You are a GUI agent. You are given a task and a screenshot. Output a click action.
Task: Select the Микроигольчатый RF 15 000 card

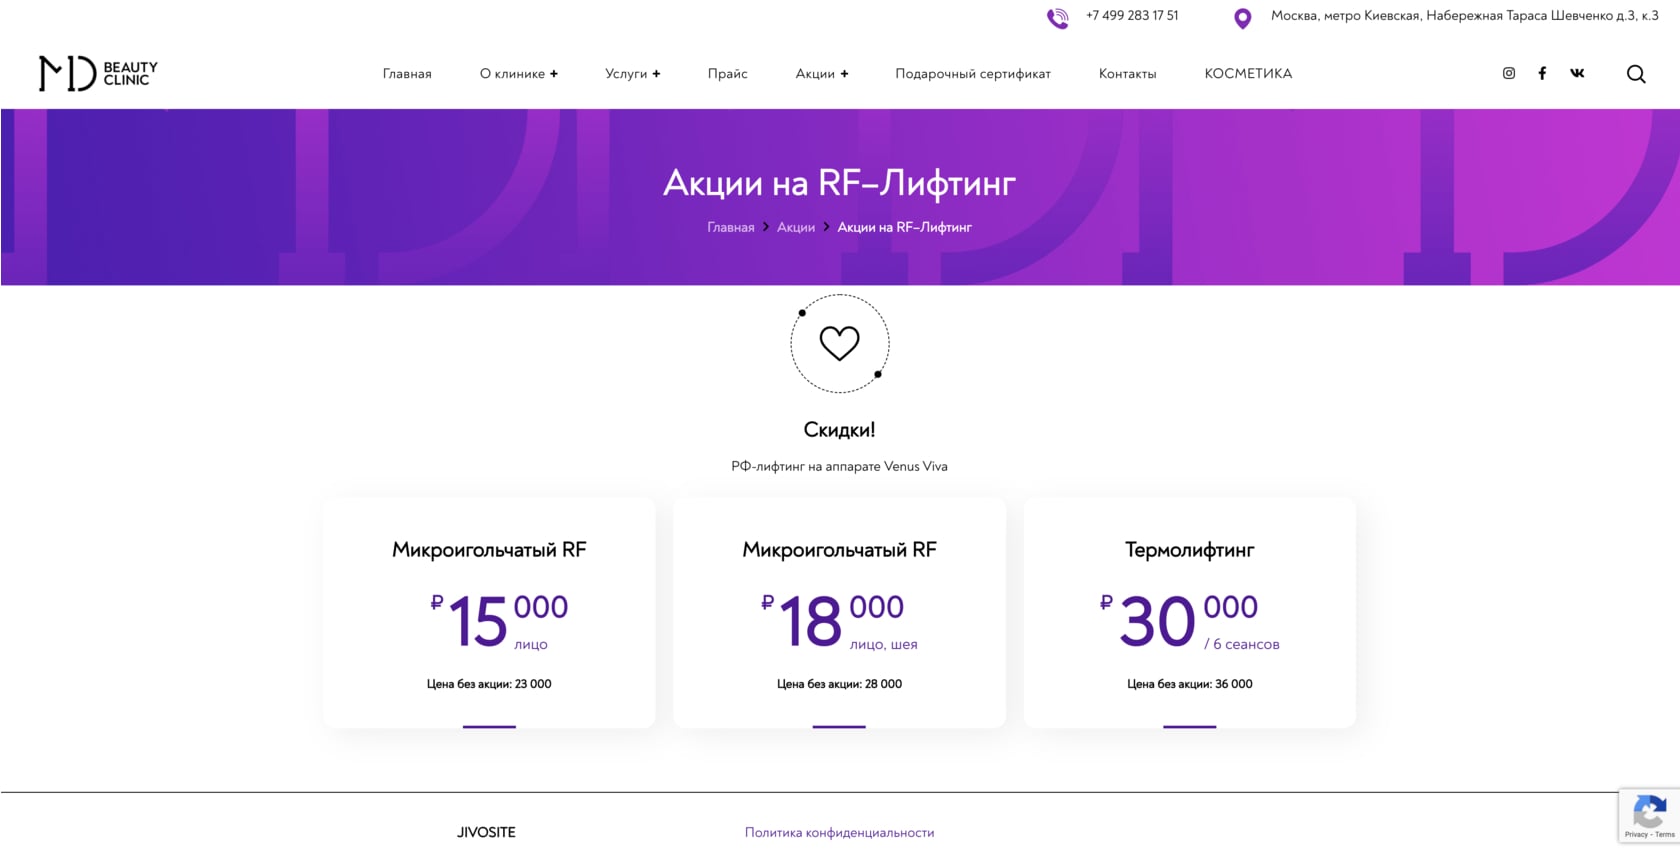pos(489,613)
